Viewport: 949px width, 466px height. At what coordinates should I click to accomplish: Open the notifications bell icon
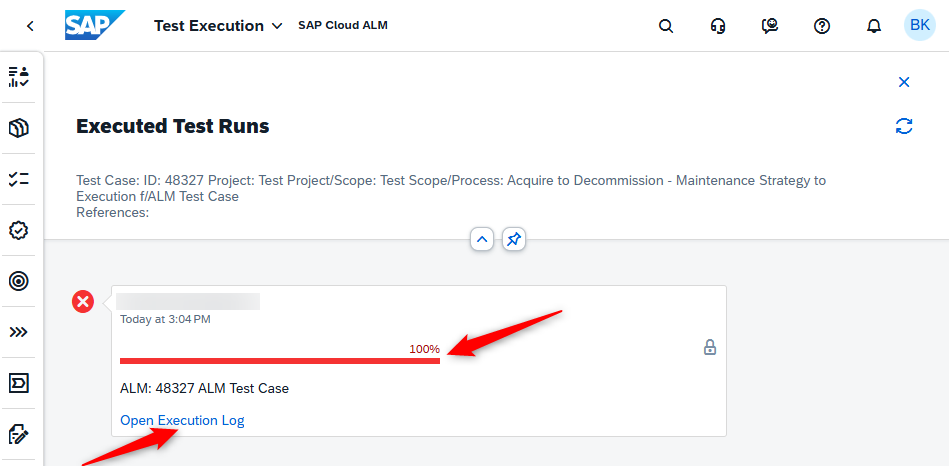pos(874,26)
